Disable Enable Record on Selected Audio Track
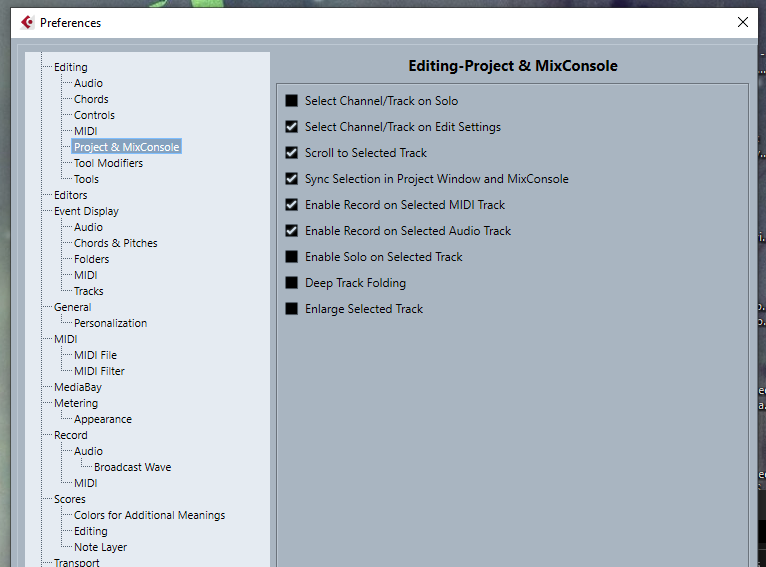Viewport: 766px width, 567px height. [x=292, y=231]
